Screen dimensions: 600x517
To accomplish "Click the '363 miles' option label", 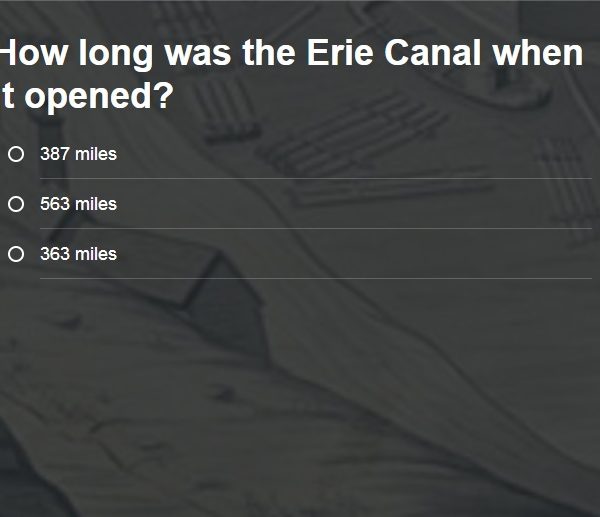I will (78, 254).
